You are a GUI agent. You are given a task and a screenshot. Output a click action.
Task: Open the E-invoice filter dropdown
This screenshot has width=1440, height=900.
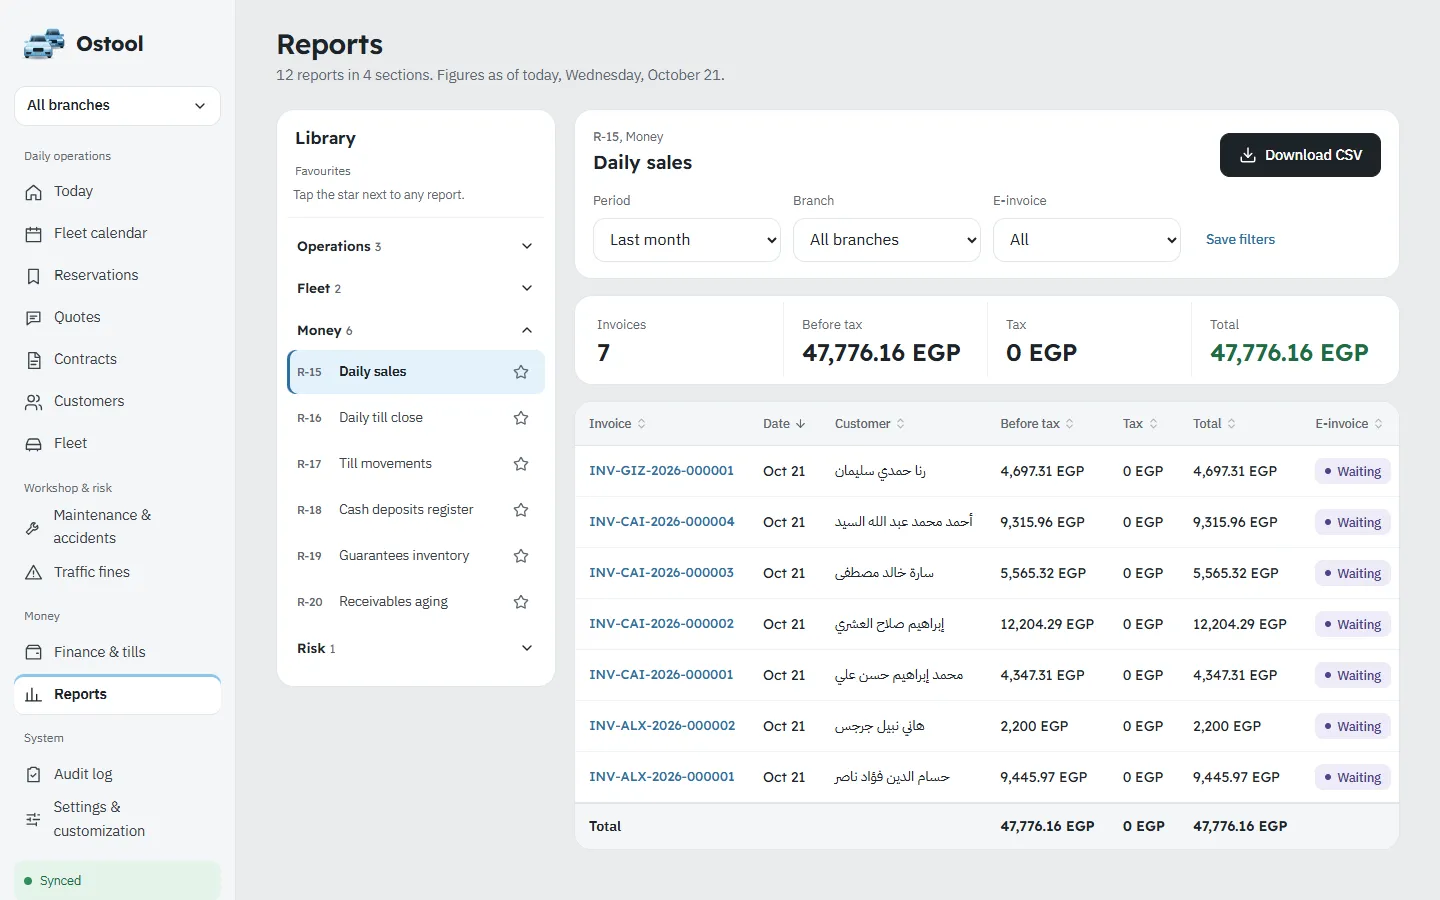click(1087, 240)
